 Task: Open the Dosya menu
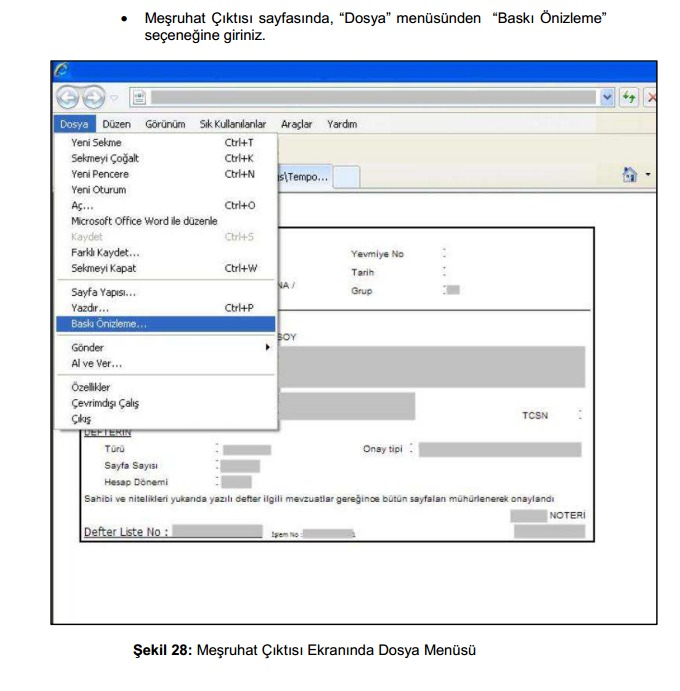(74, 124)
